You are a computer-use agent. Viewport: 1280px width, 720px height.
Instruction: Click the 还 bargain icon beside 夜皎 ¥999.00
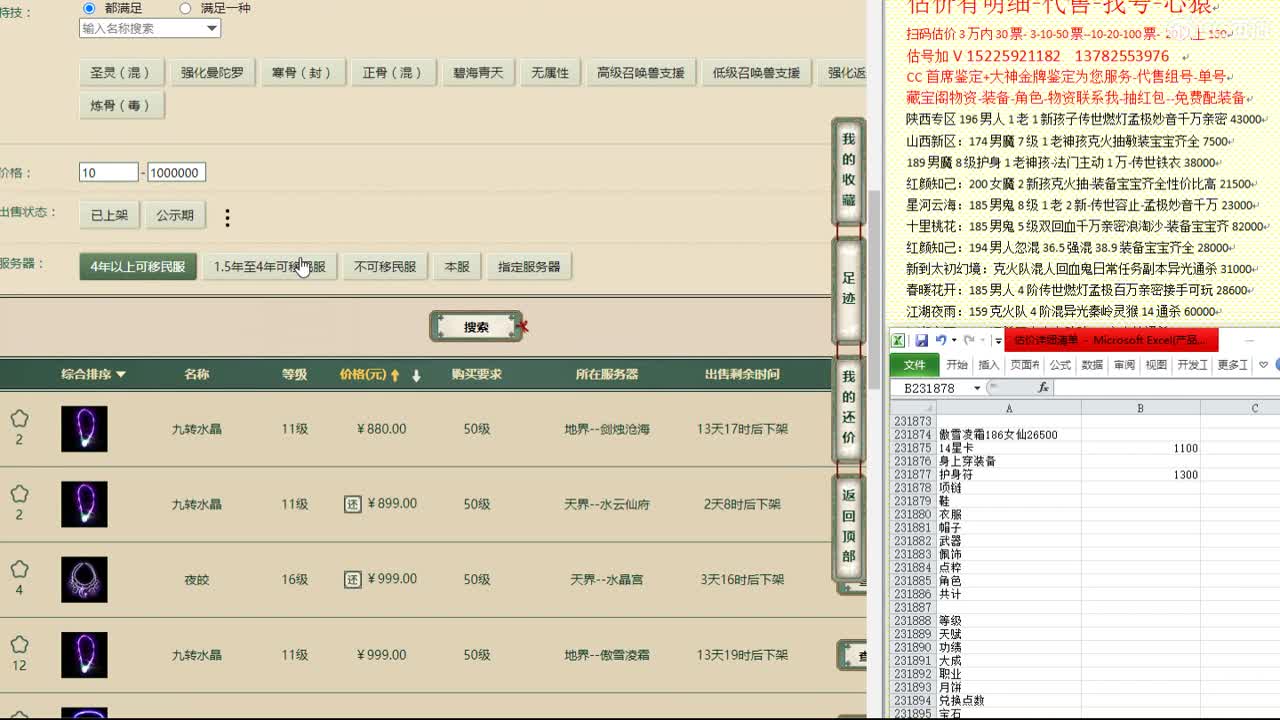pyautogui.click(x=352, y=579)
